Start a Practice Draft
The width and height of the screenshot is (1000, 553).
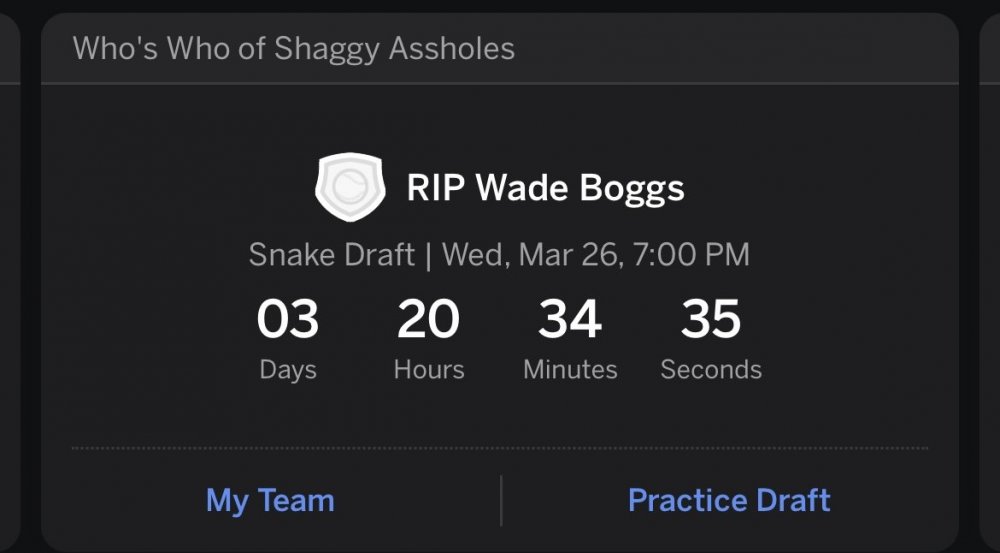[x=729, y=500]
